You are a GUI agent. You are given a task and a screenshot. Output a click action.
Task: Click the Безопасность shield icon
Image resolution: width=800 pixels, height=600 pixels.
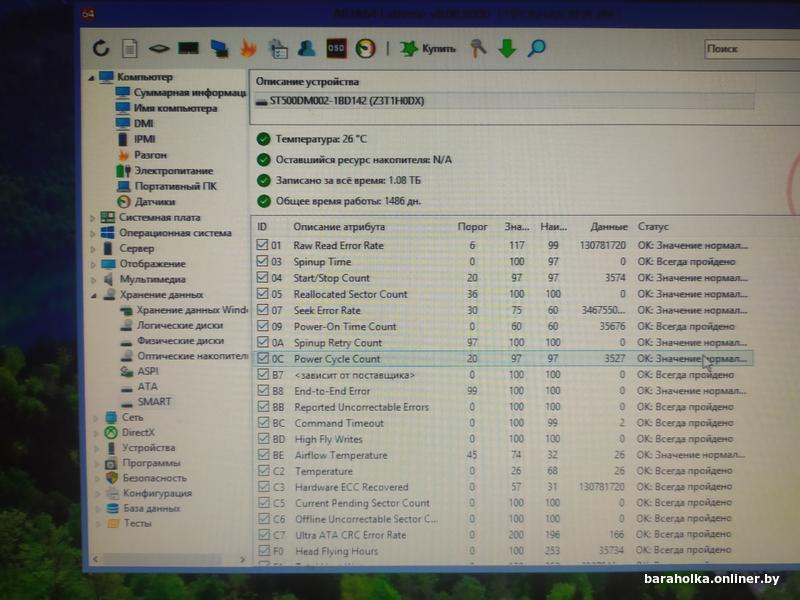(x=112, y=478)
